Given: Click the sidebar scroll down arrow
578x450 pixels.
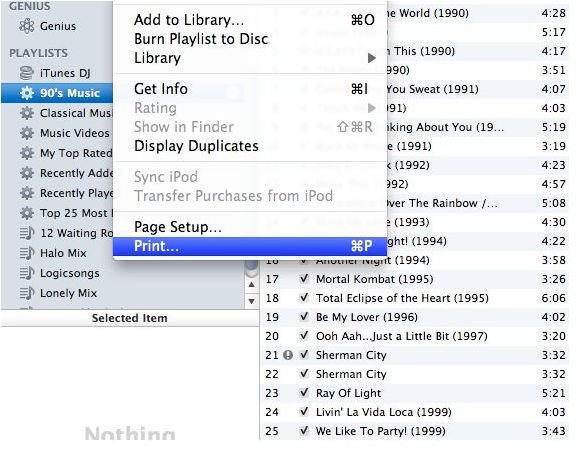Looking at the screenshot, I should tap(251, 301).
